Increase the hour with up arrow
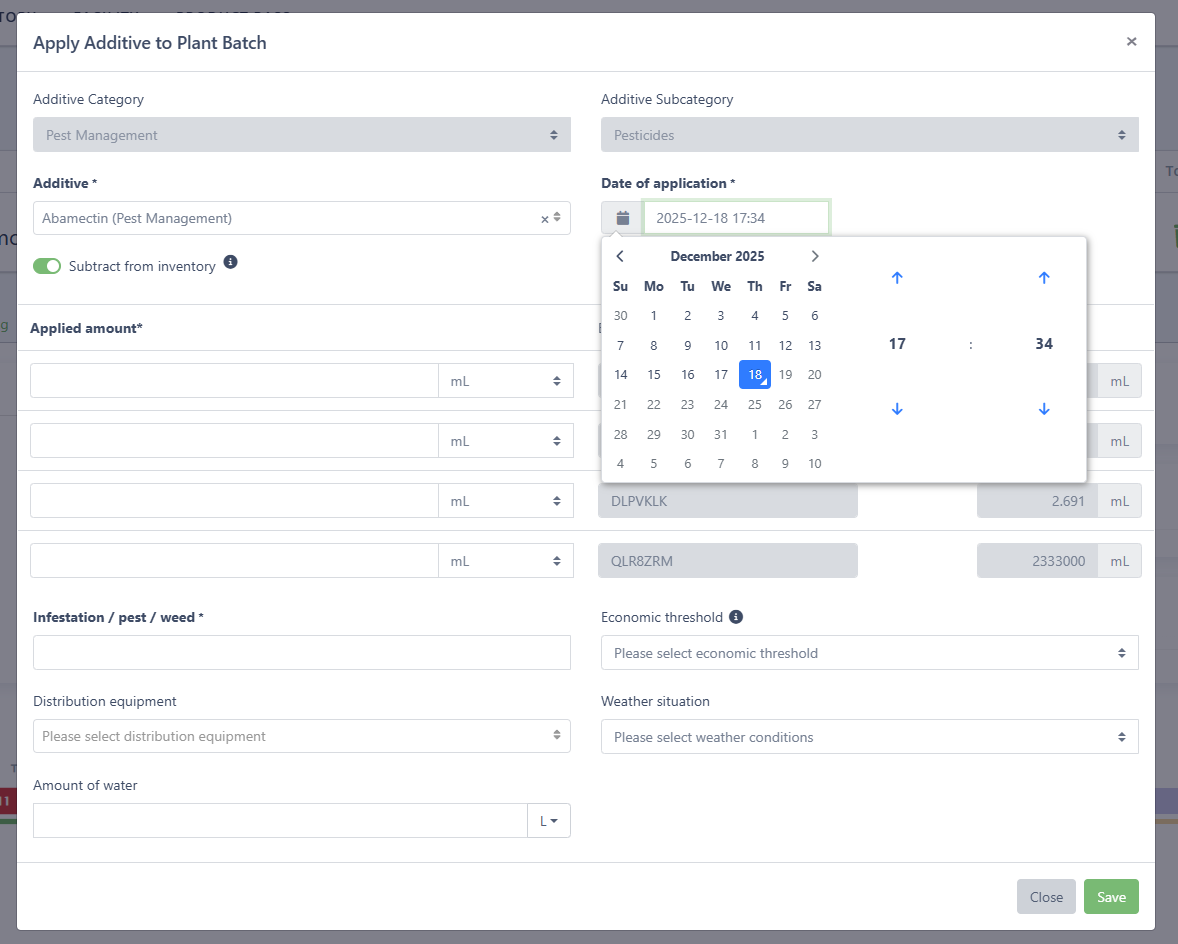This screenshot has height=944, width=1178. (897, 278)
